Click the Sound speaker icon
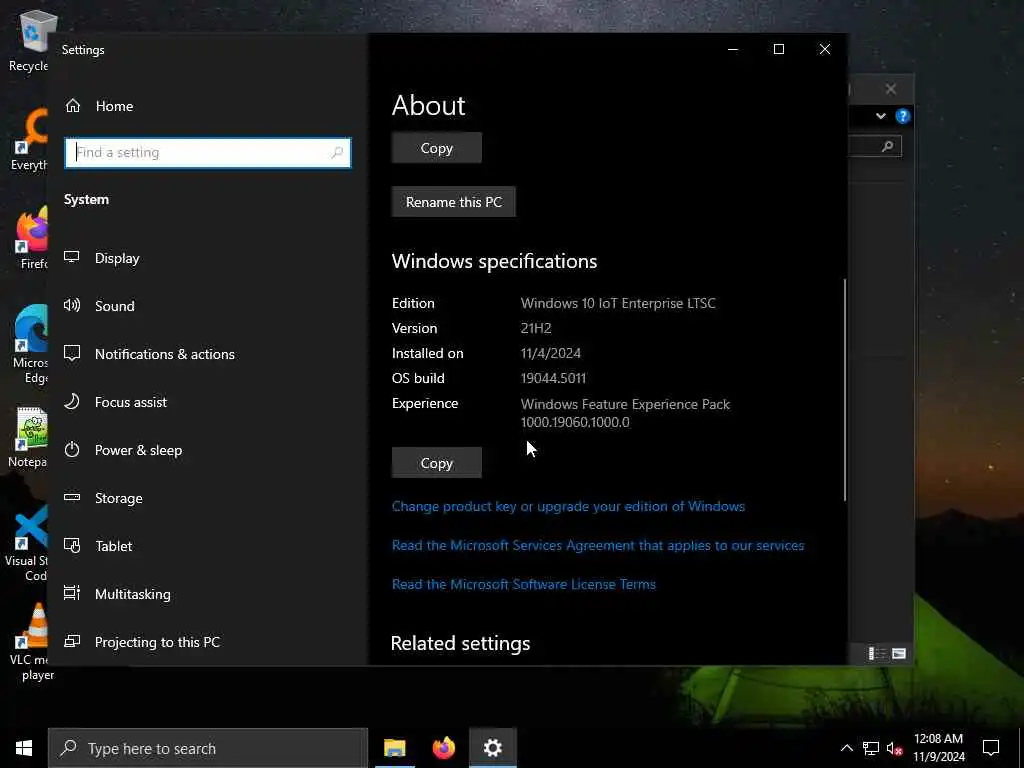1024x768 pixels. pyautogui.click(x=72, y=305)
